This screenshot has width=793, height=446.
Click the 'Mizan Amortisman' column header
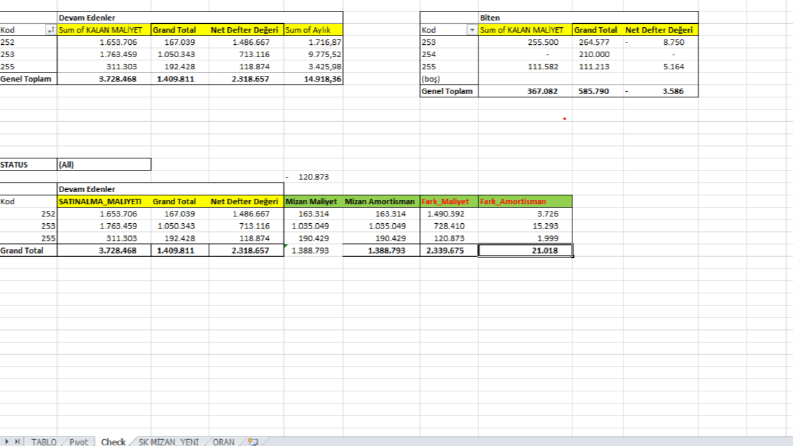tap(381, 201)
